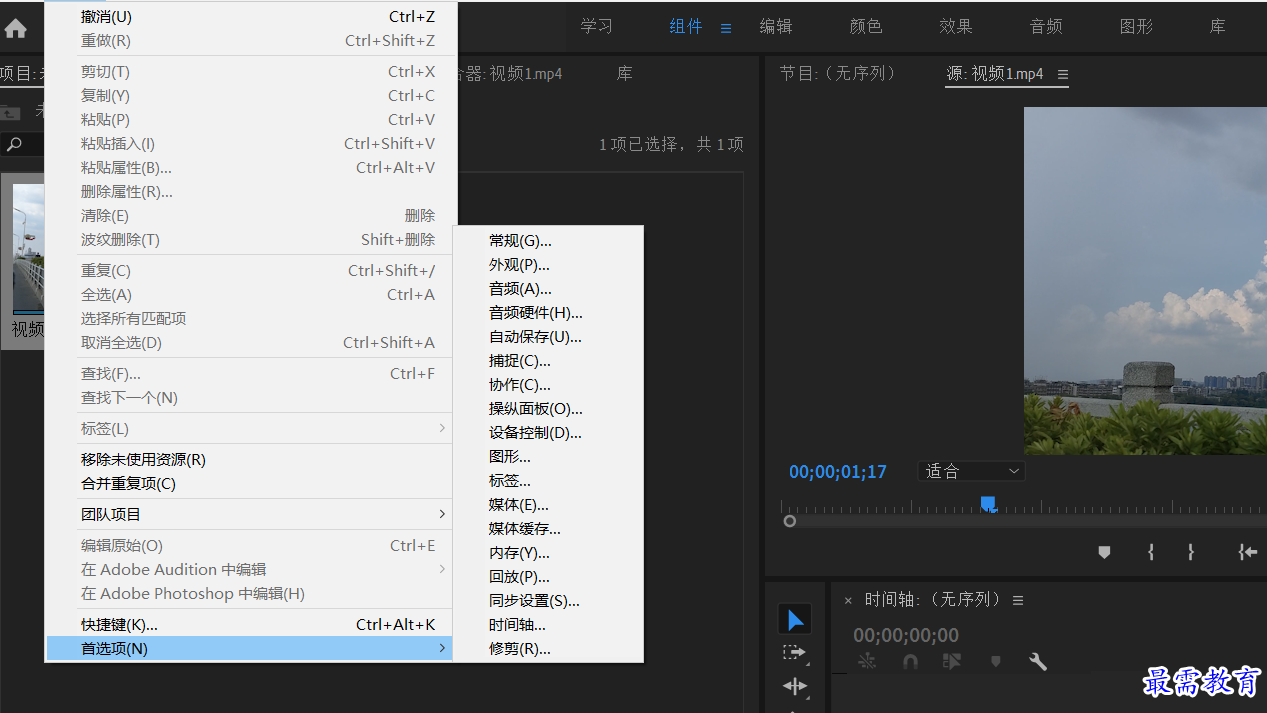1267x713 pixels.
Task: Add marker using timeline marker icon
Action: point(995,661)
